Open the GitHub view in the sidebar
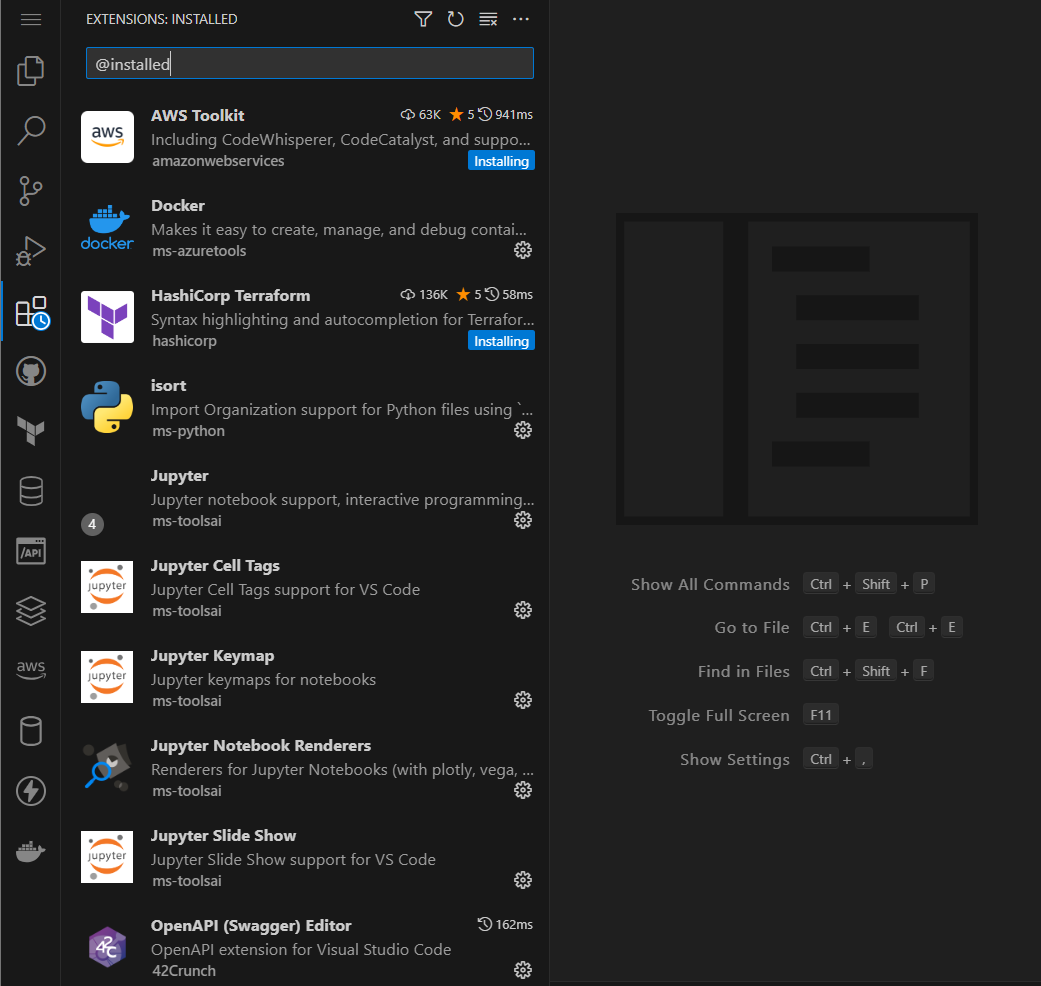 click(x=30, y=371)
